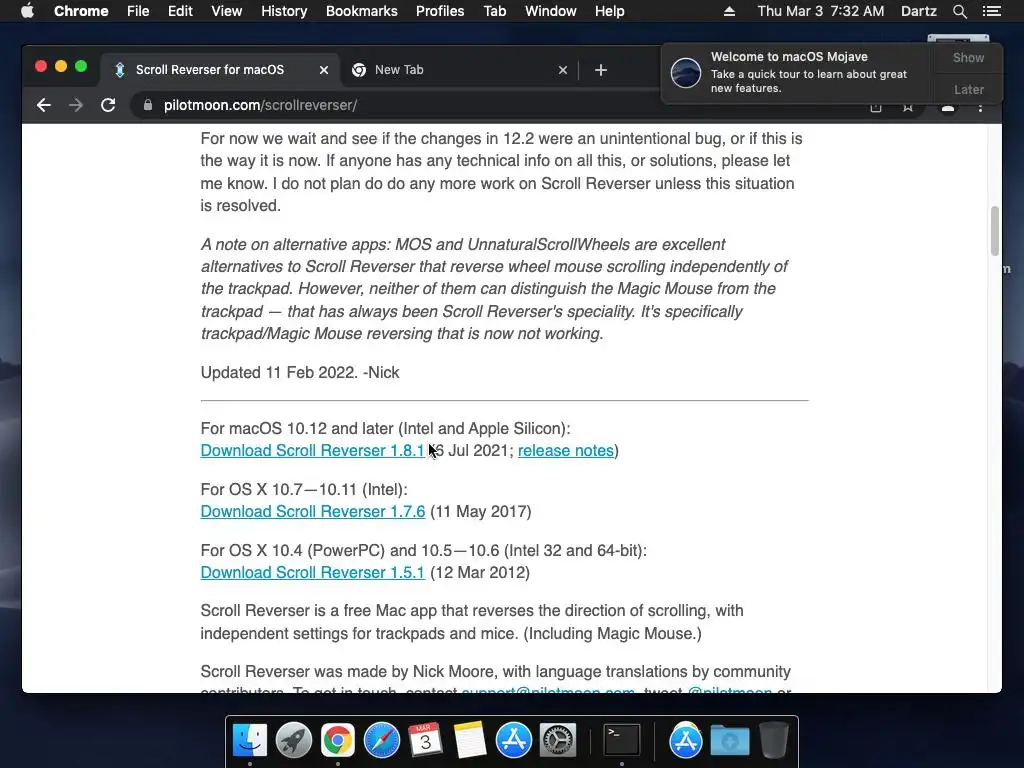
Task: Download Scroll Reverser 1.7.6
Action: tap(313, 511)
